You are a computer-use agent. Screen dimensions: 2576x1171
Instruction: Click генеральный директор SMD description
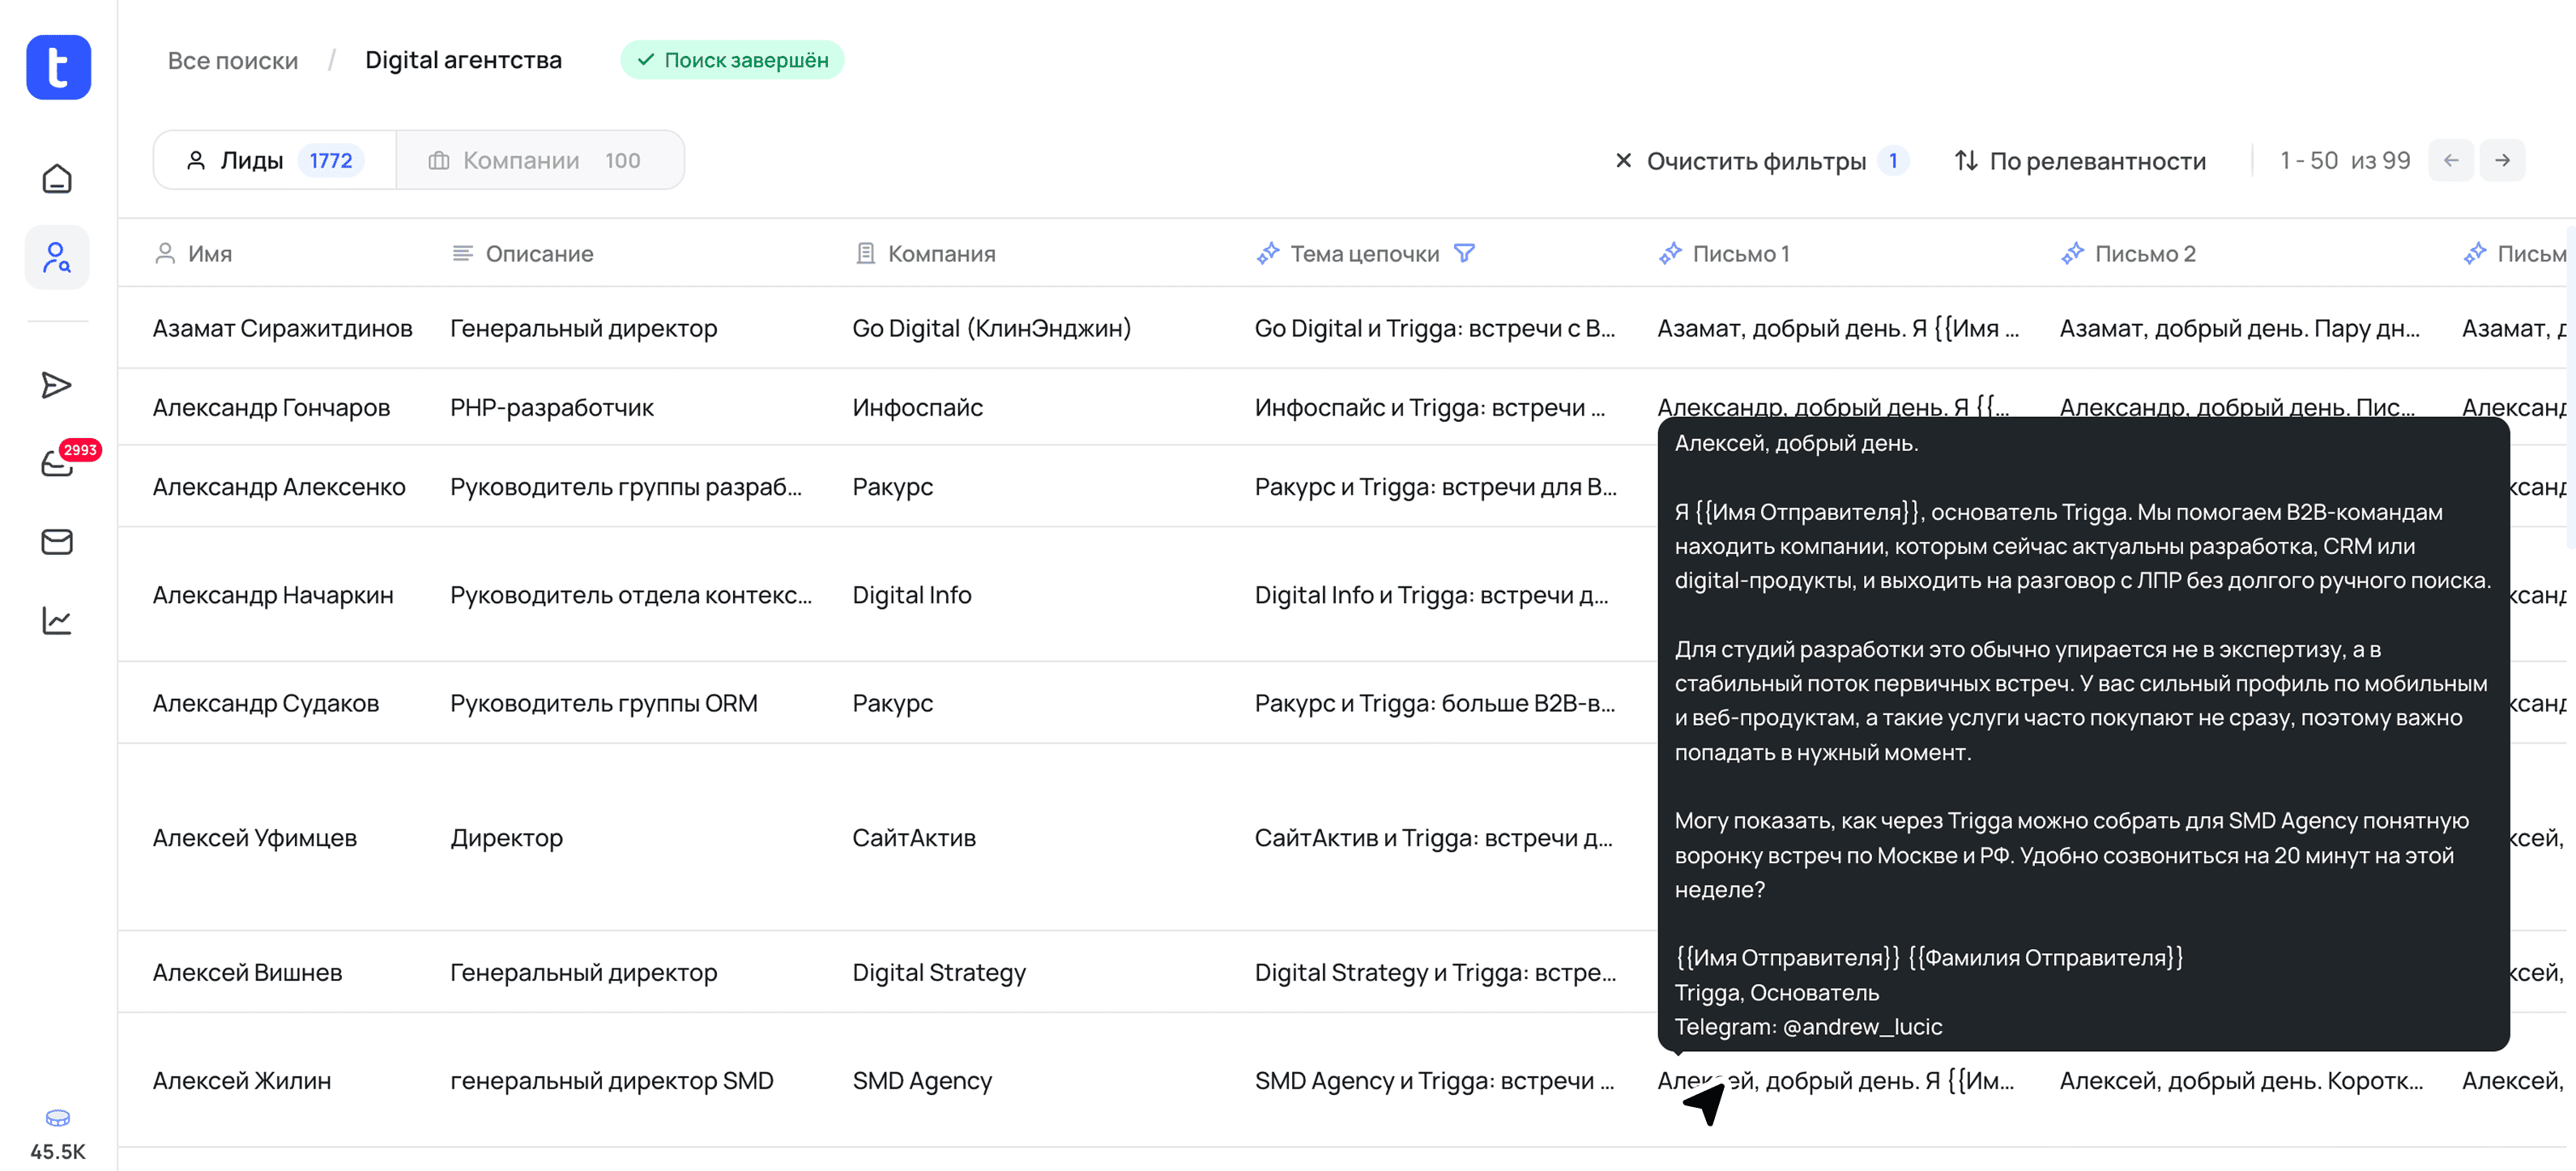pos(612,1081)
